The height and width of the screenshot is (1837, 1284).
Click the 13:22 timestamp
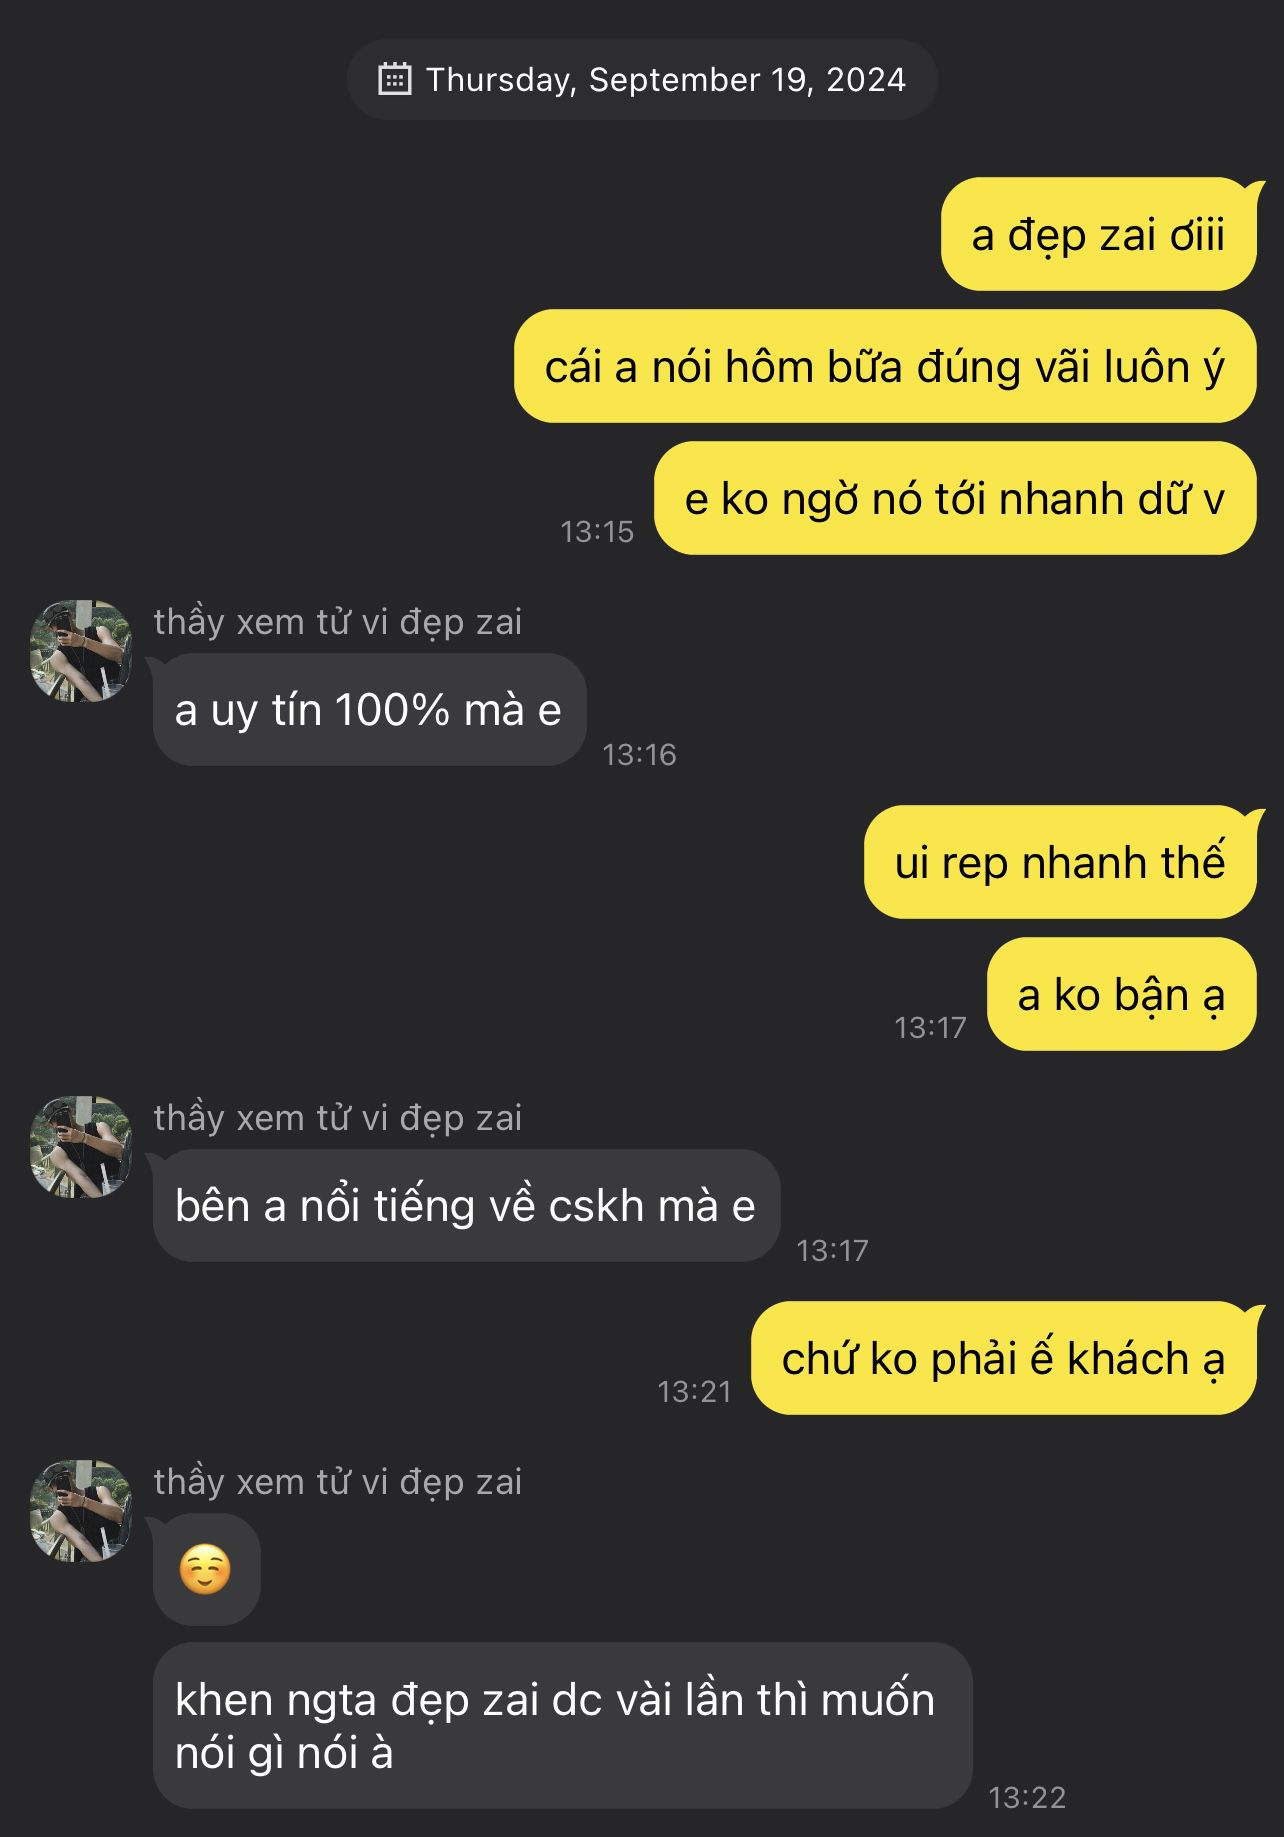[1027, 1797]
